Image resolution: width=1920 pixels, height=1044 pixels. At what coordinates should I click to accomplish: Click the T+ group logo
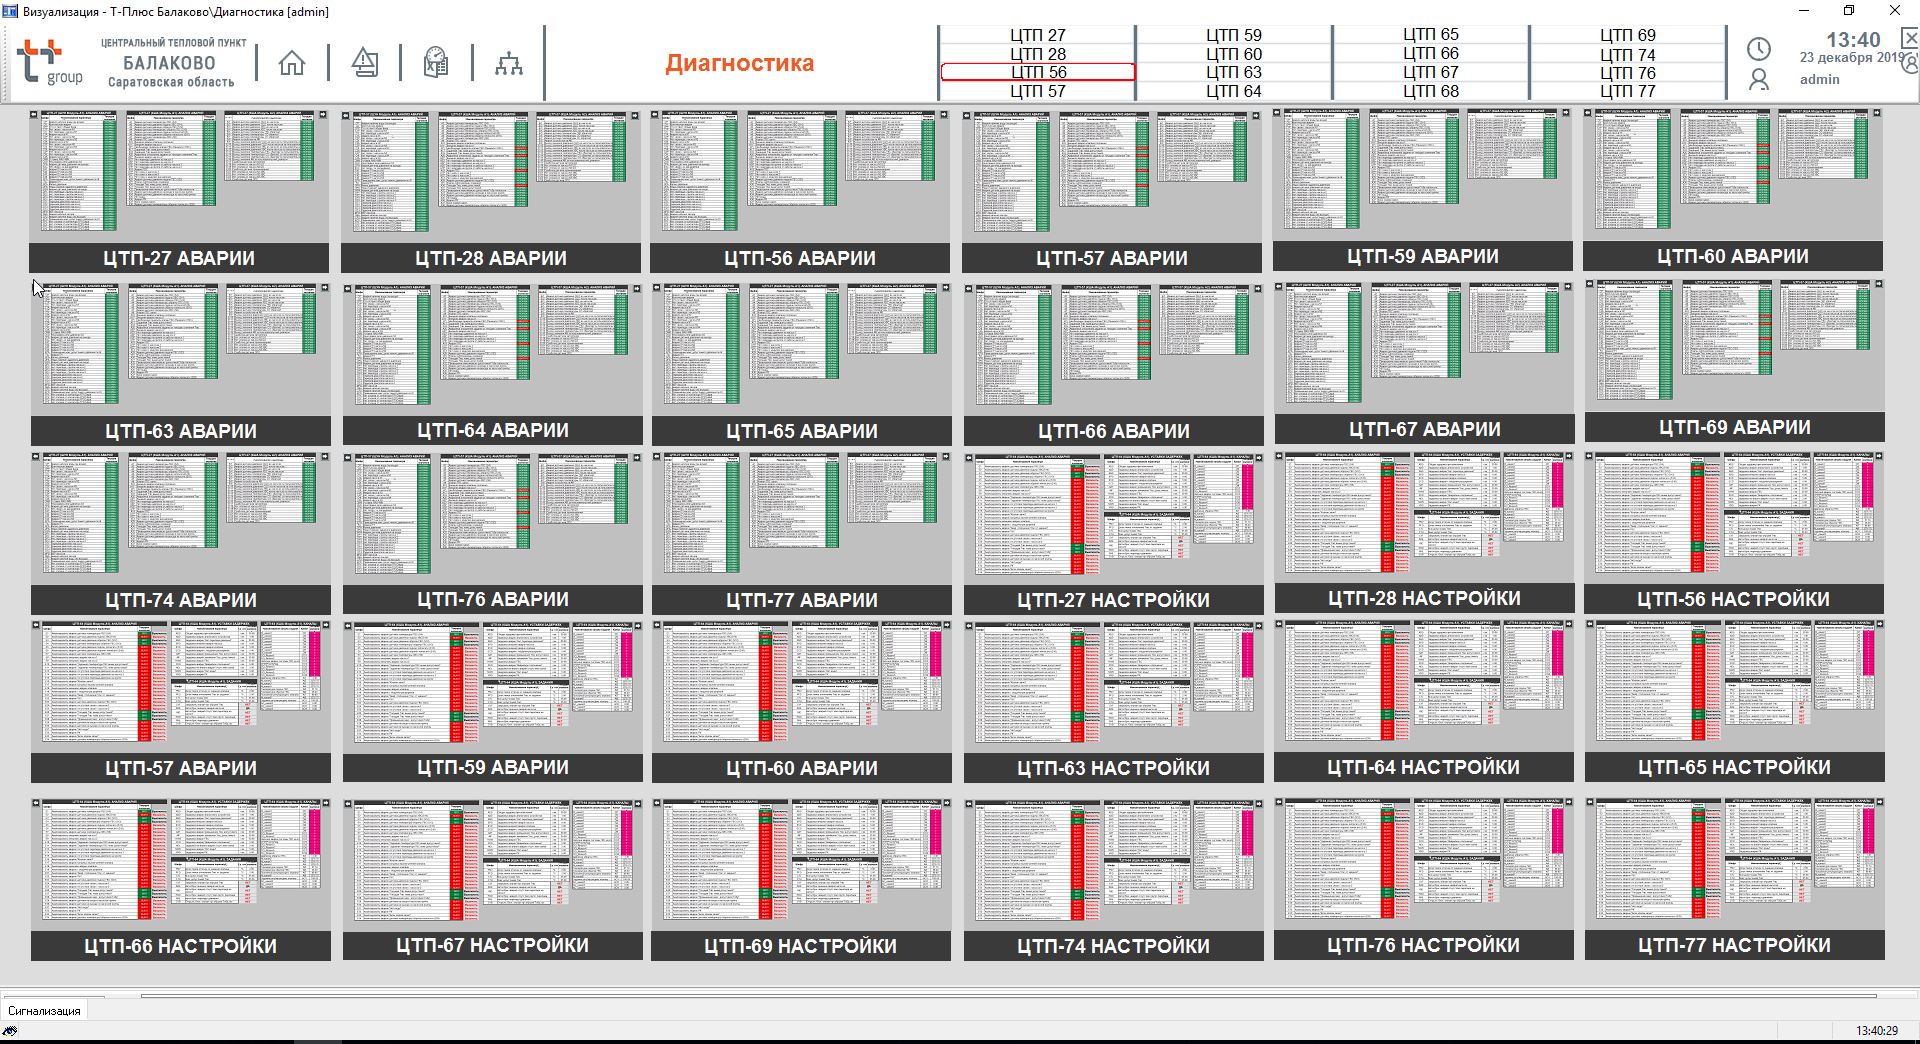50,62
